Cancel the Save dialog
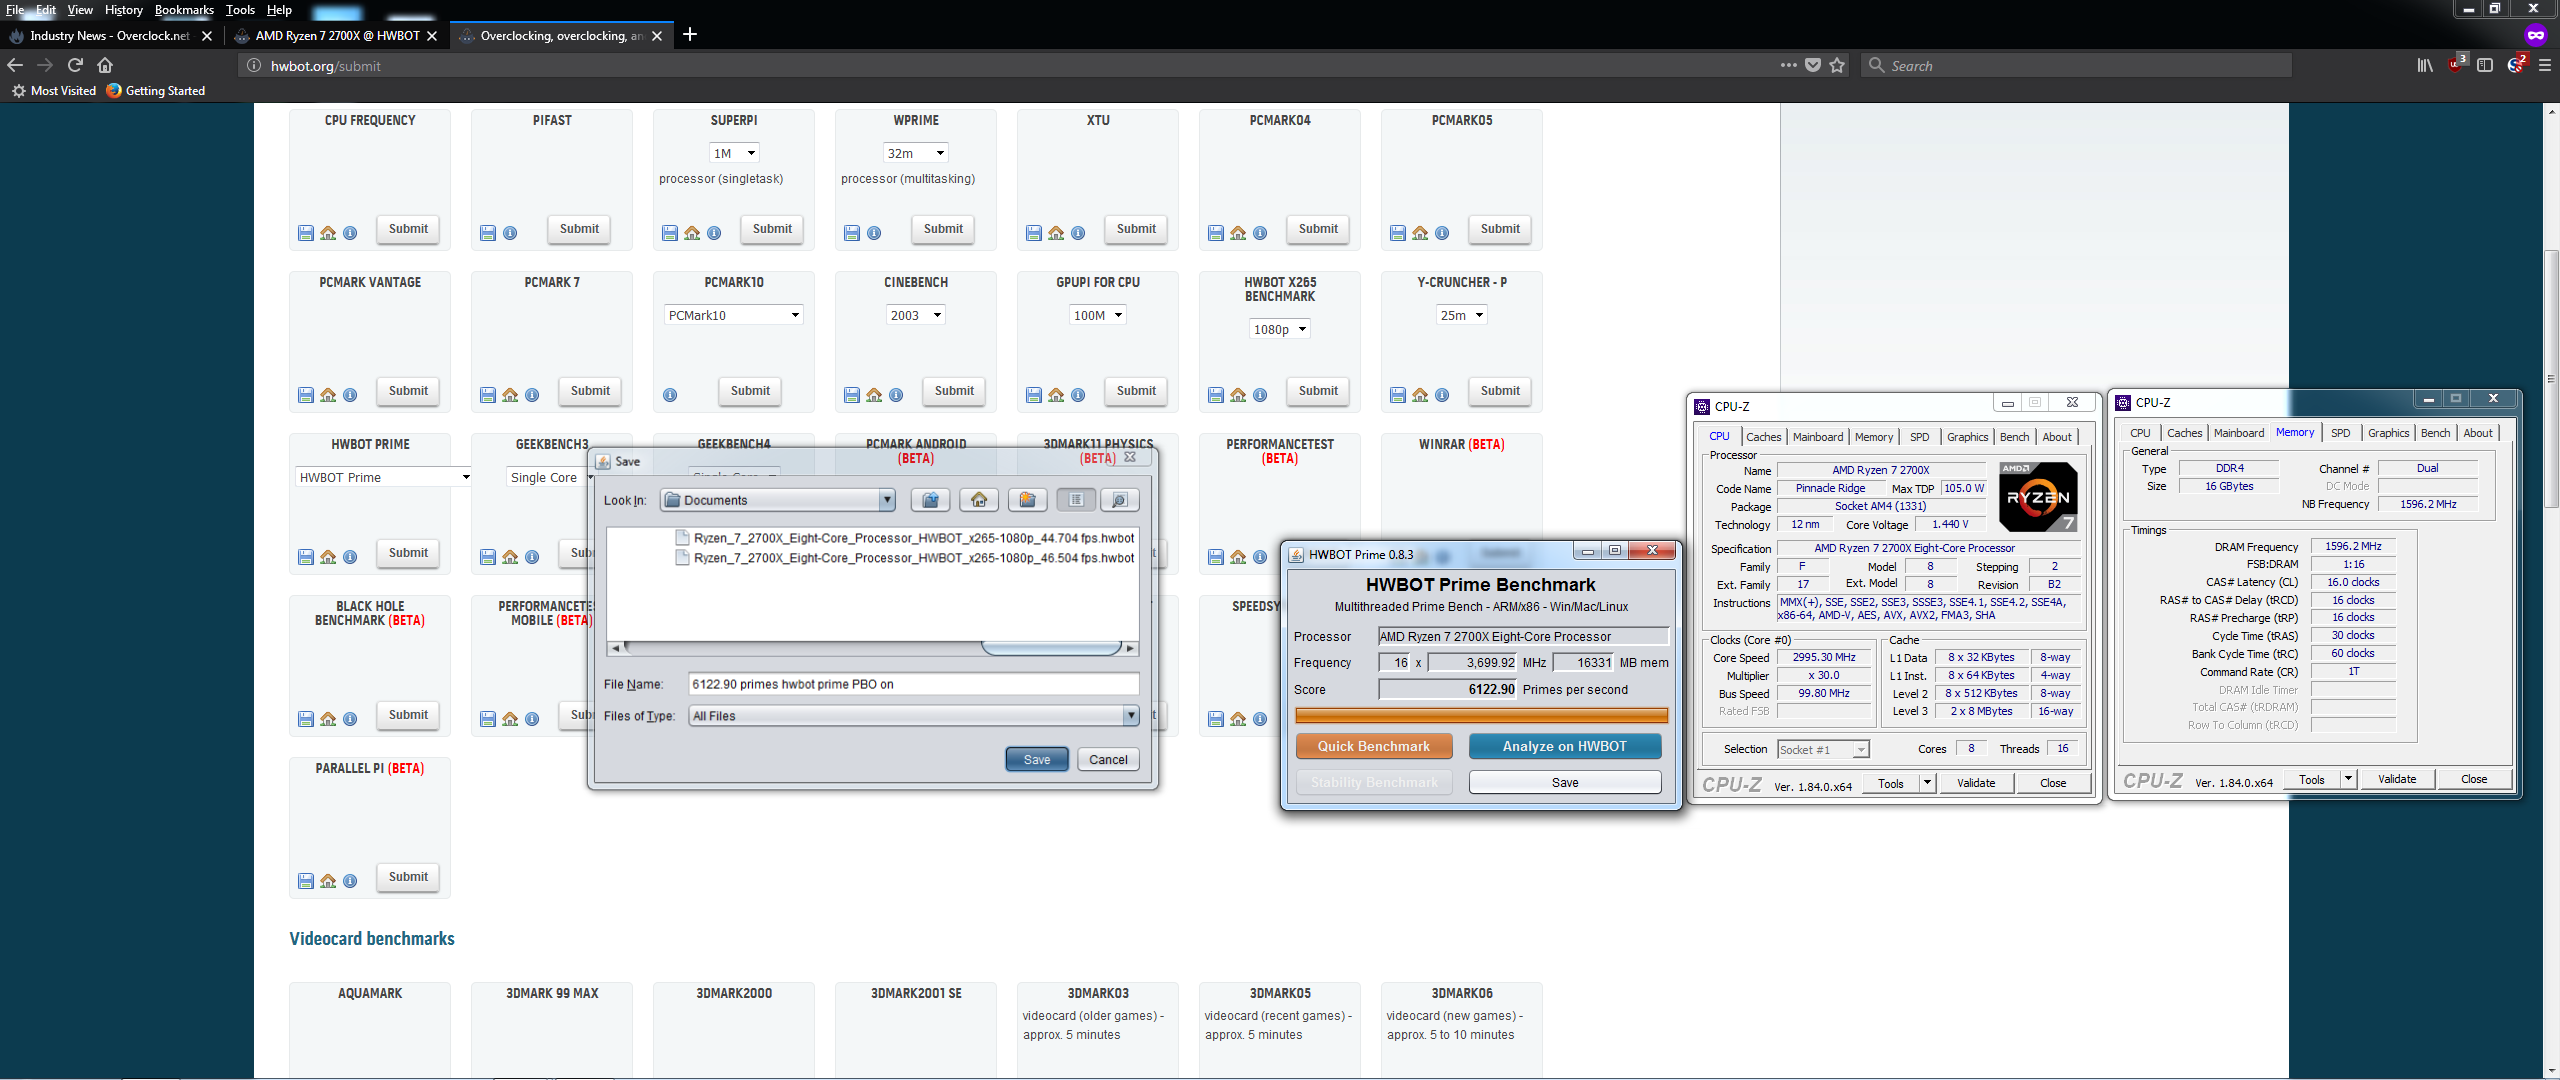Screen dimensions: 2560x1080 click(x=1108, y=760)
